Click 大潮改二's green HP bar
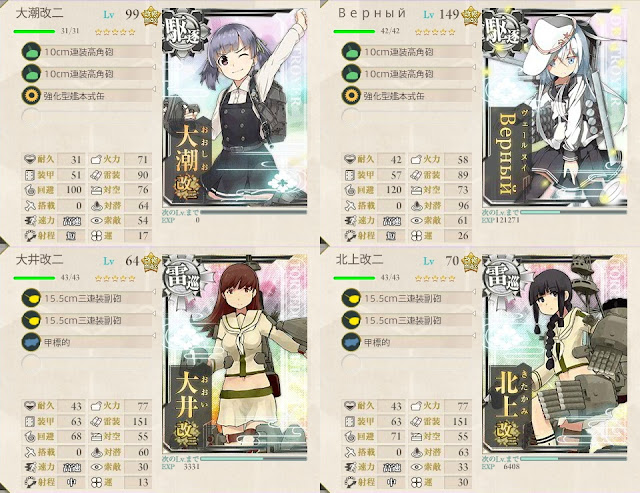Viewport: 640px width, 493px height. [x=34, y=31]
